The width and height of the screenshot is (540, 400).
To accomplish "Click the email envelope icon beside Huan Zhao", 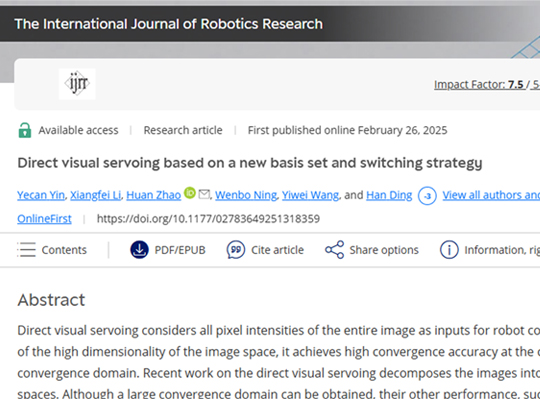I will tap(204, 194).
